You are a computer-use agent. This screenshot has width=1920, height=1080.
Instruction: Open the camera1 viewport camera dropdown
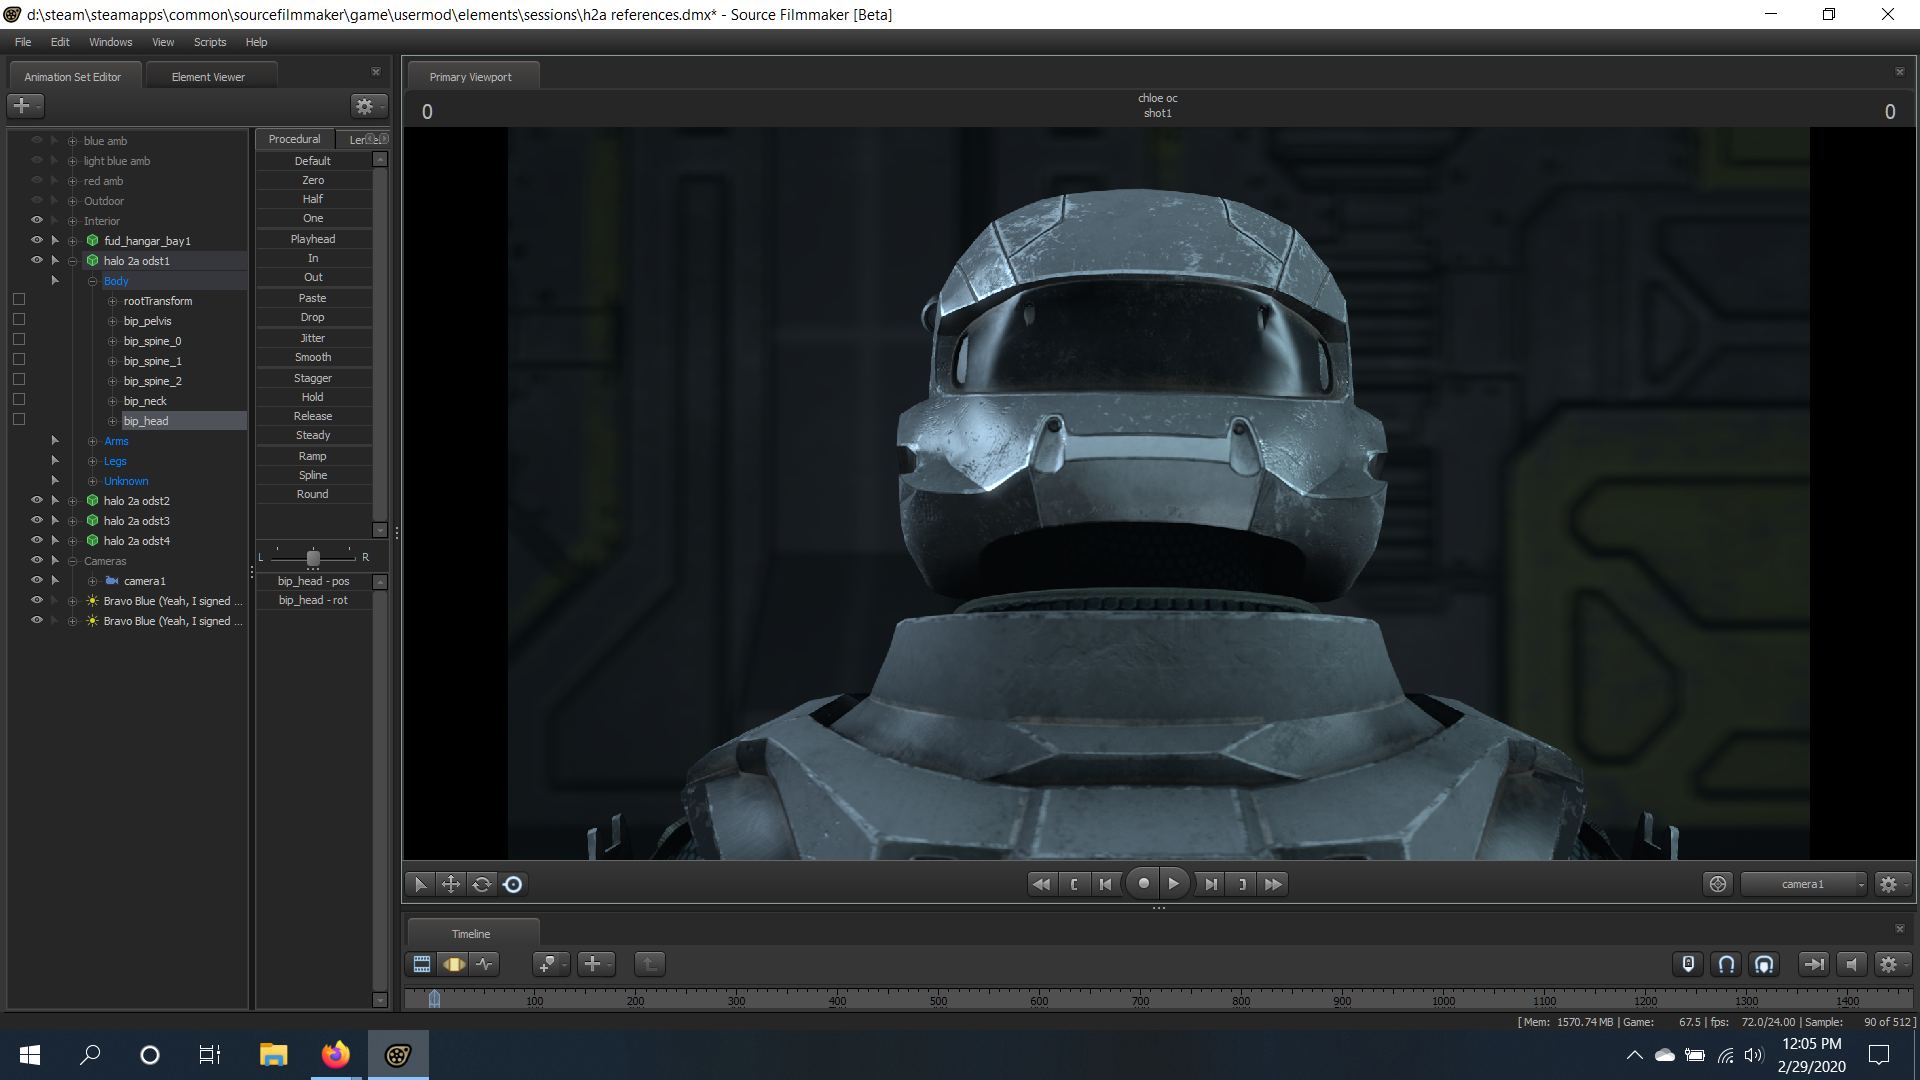click(x=1803, y=884)
